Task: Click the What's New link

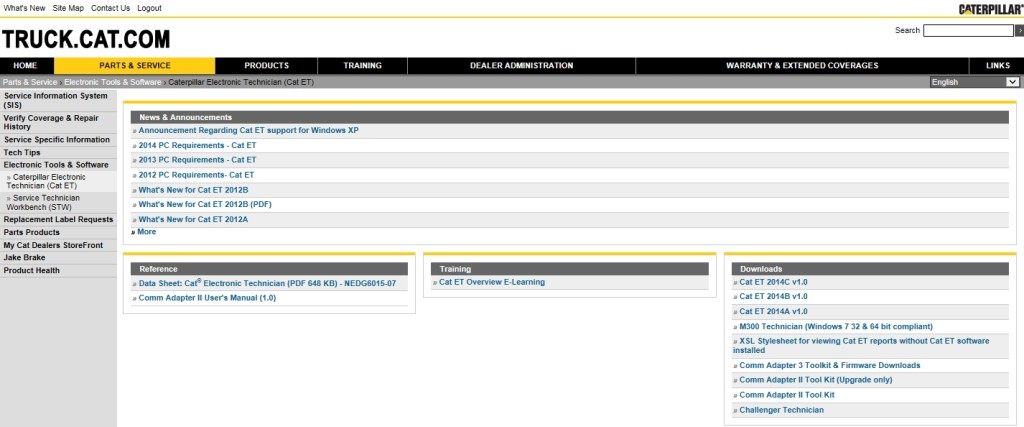Action: (x=25, y=8)
